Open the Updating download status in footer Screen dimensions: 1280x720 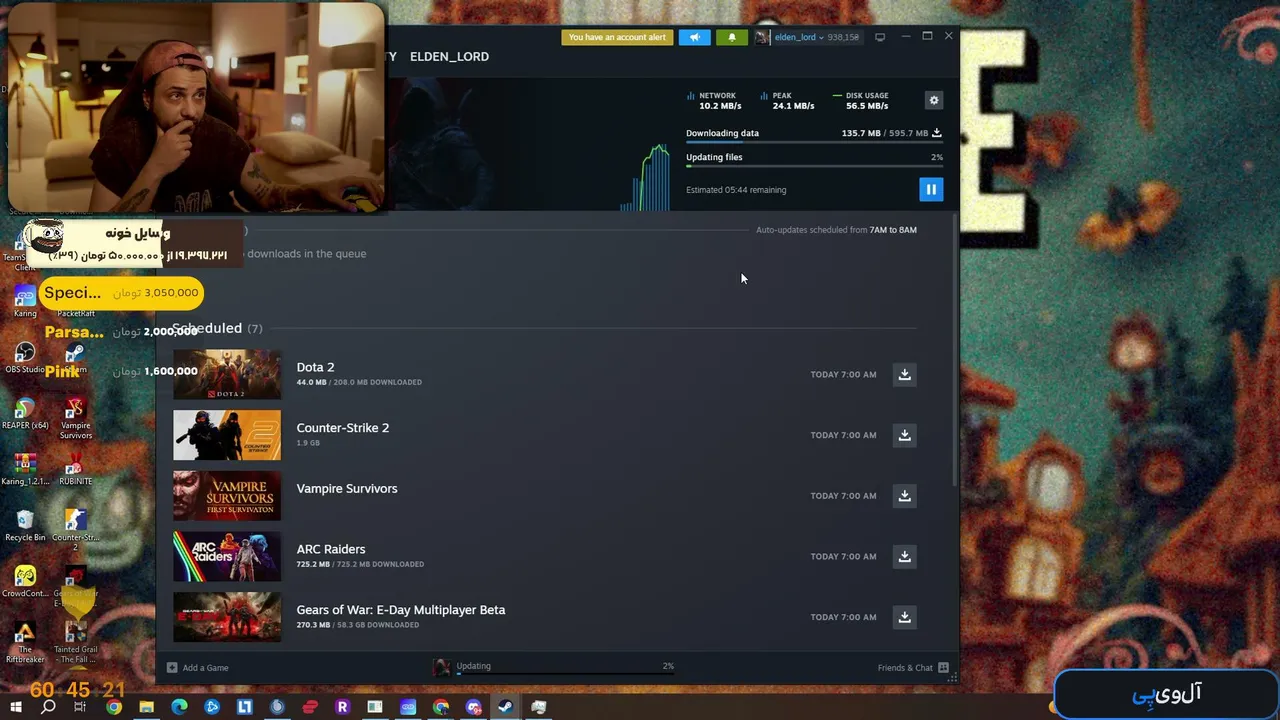(554, 667)
